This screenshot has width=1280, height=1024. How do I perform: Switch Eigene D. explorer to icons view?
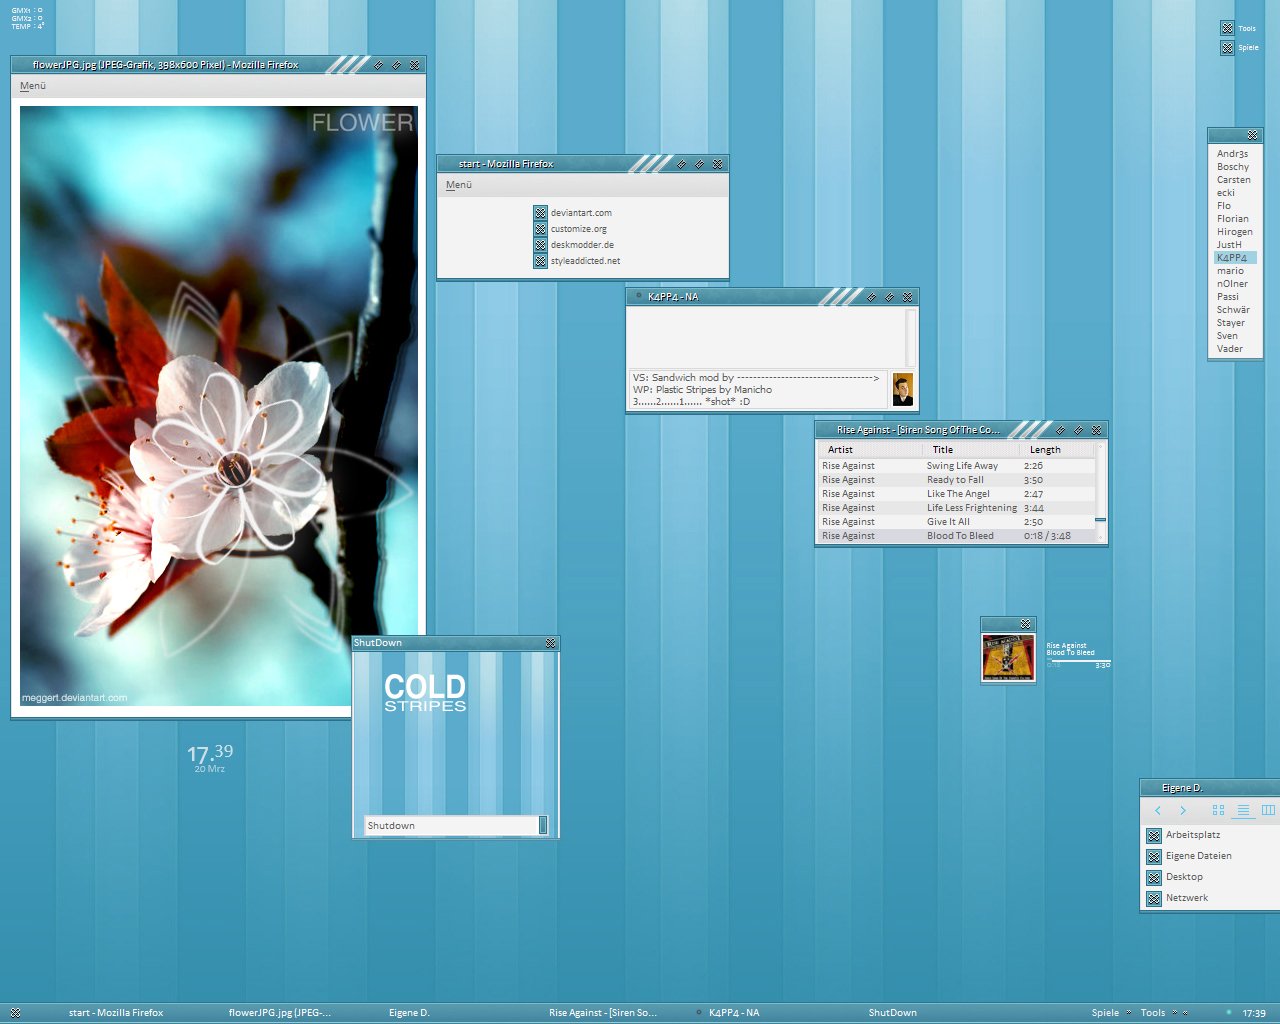click(x=1218, y=811)
